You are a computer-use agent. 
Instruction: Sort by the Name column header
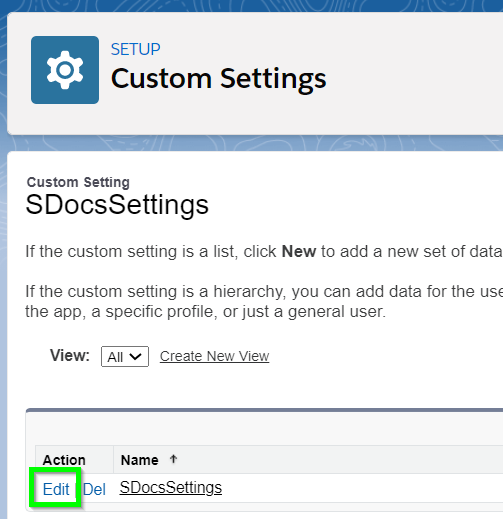[x=139, y=460]
